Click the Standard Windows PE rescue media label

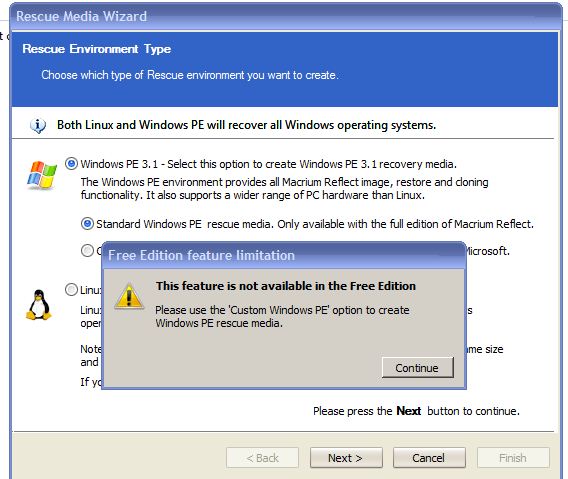(x=315, y=224)
